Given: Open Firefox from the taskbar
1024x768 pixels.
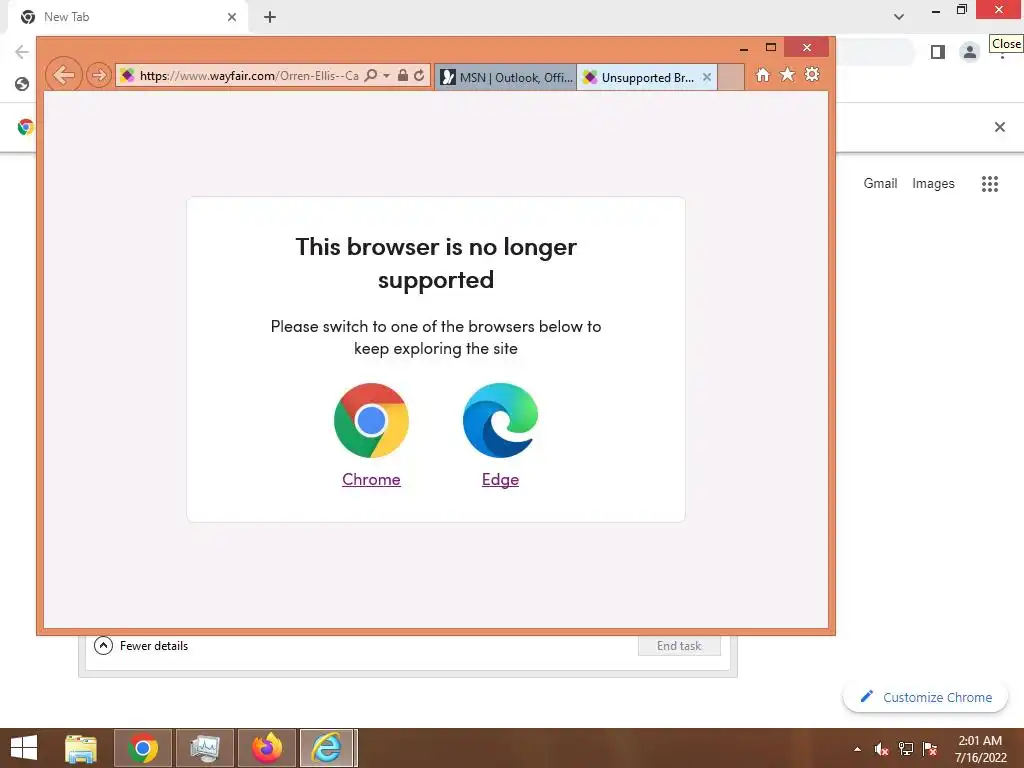Looking at the screenshot, I should (266, 748).
